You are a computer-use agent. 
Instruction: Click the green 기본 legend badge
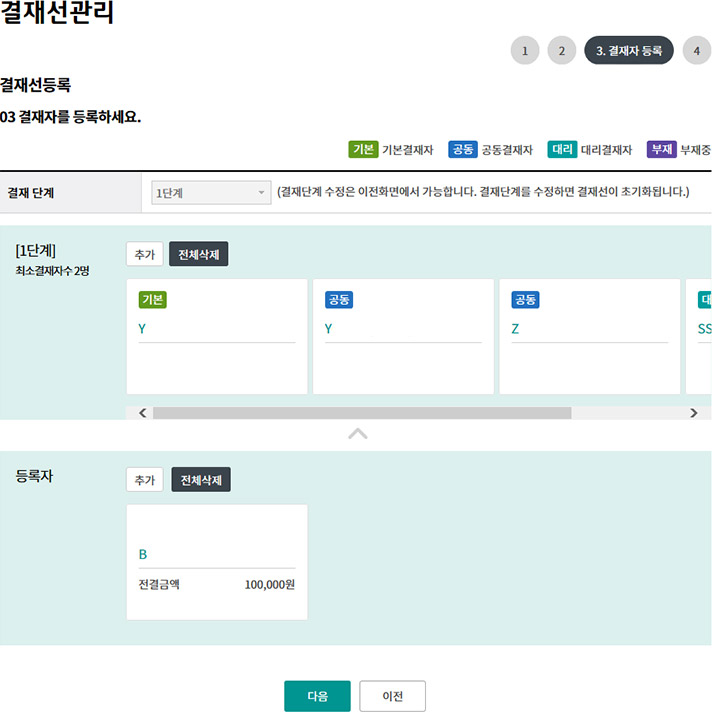click(x=363, y=149)
